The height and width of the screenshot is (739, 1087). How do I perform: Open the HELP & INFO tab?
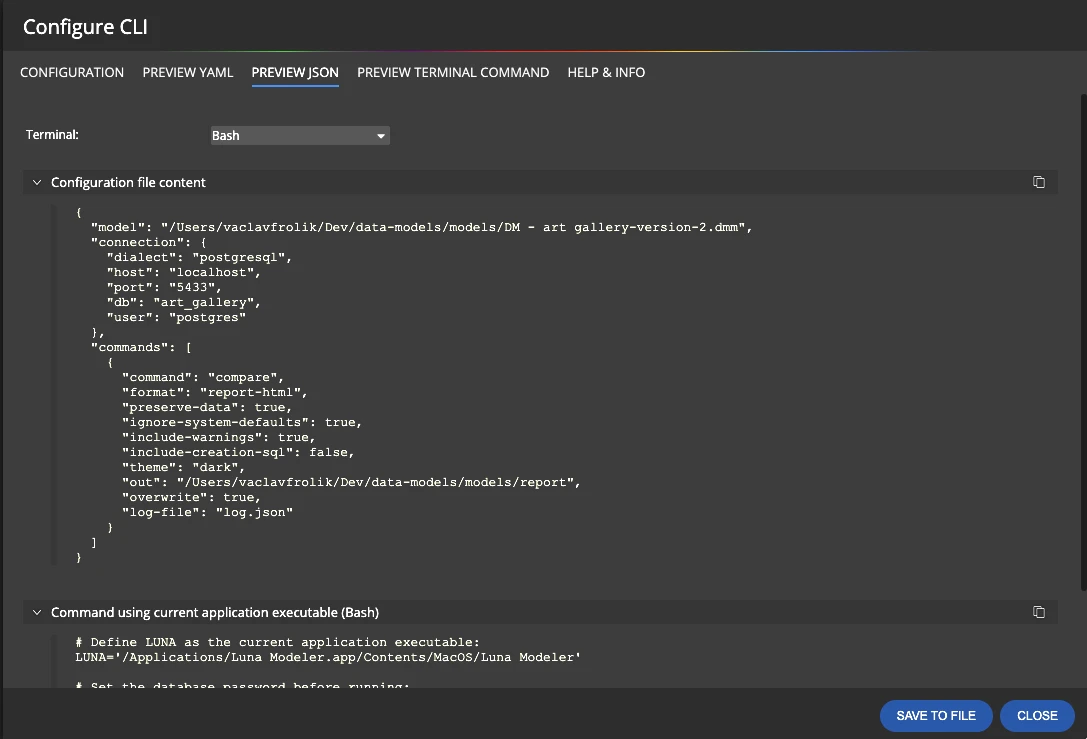coord(606,72)
